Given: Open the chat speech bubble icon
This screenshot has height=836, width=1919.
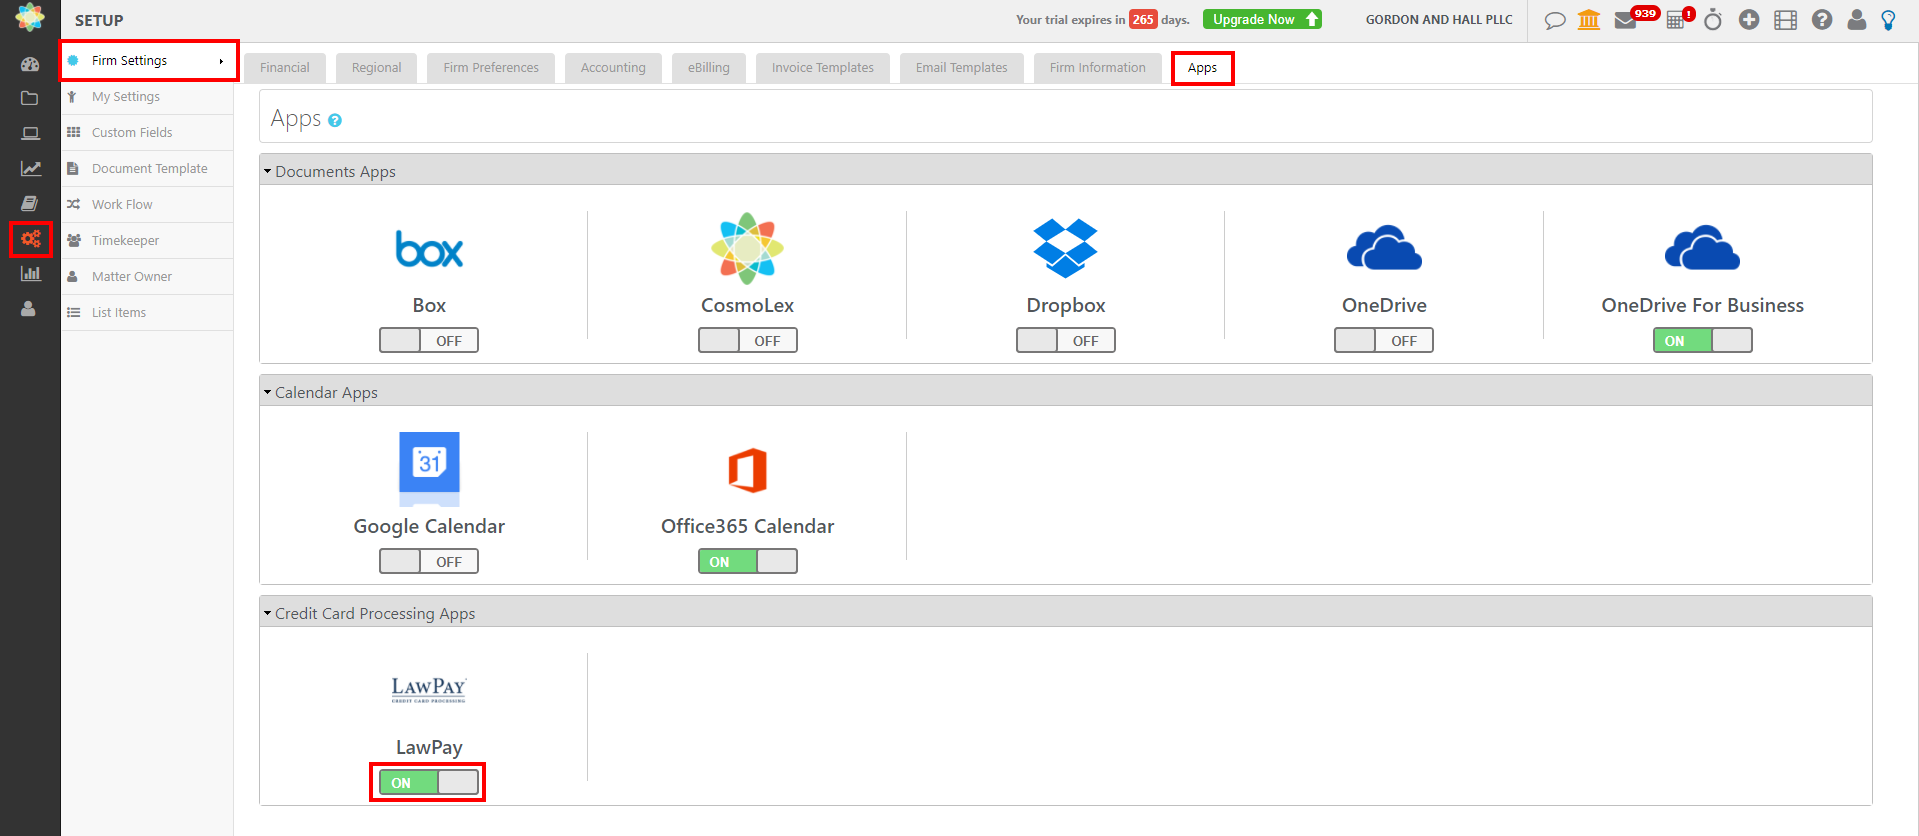Looking at the screenshot, I should point(1554,20).
